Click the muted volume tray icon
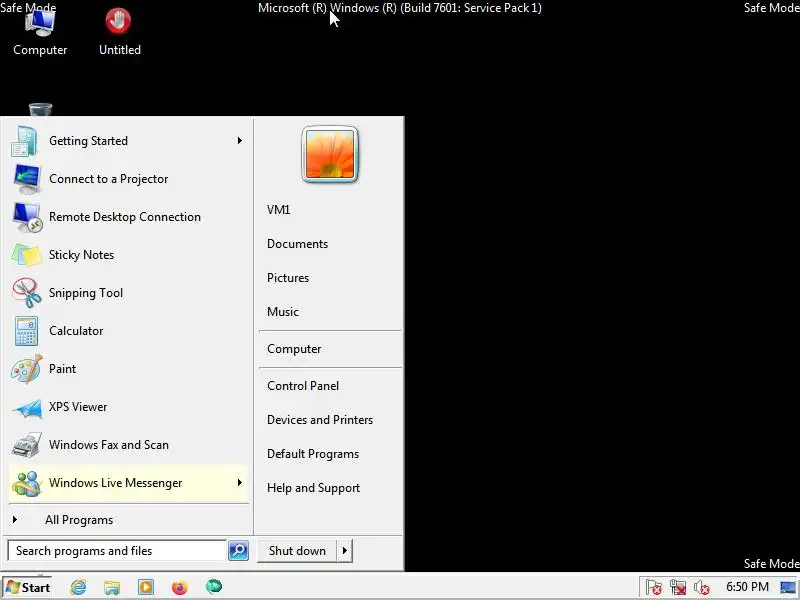Viewport: 800px width, 600px height. [702, 587]
